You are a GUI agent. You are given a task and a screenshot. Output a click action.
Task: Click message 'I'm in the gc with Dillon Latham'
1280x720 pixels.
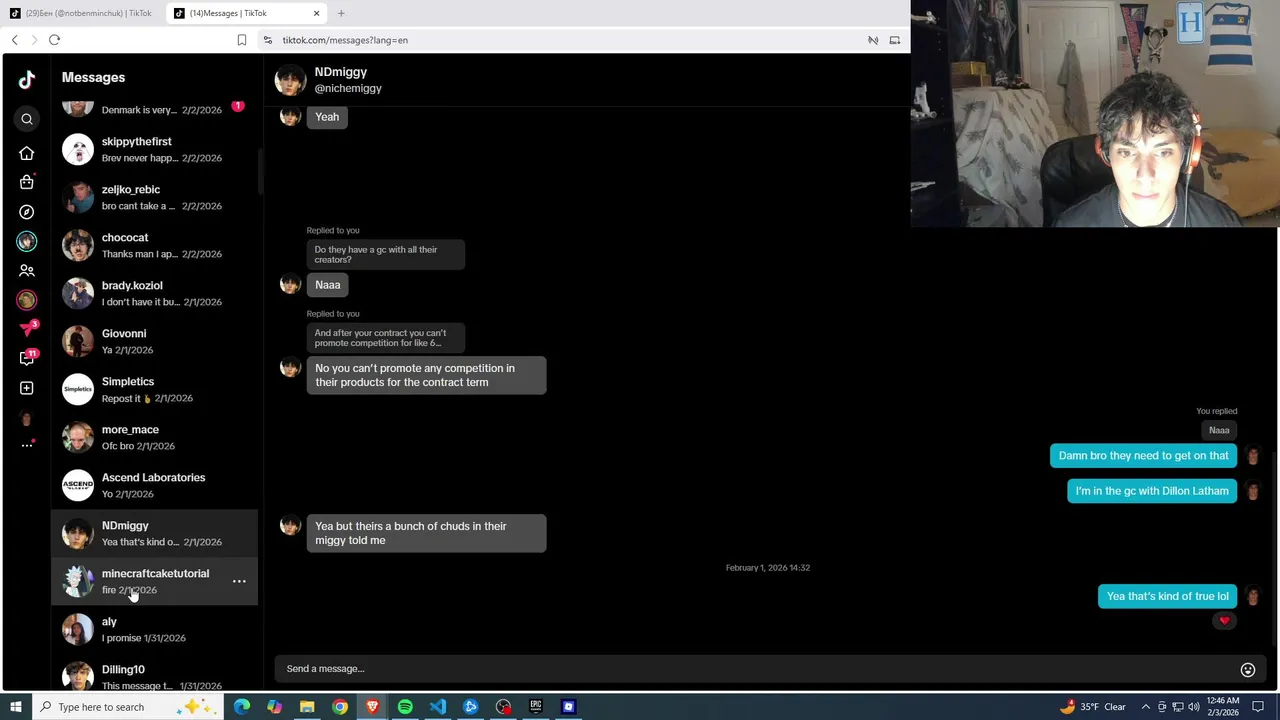1152,491
